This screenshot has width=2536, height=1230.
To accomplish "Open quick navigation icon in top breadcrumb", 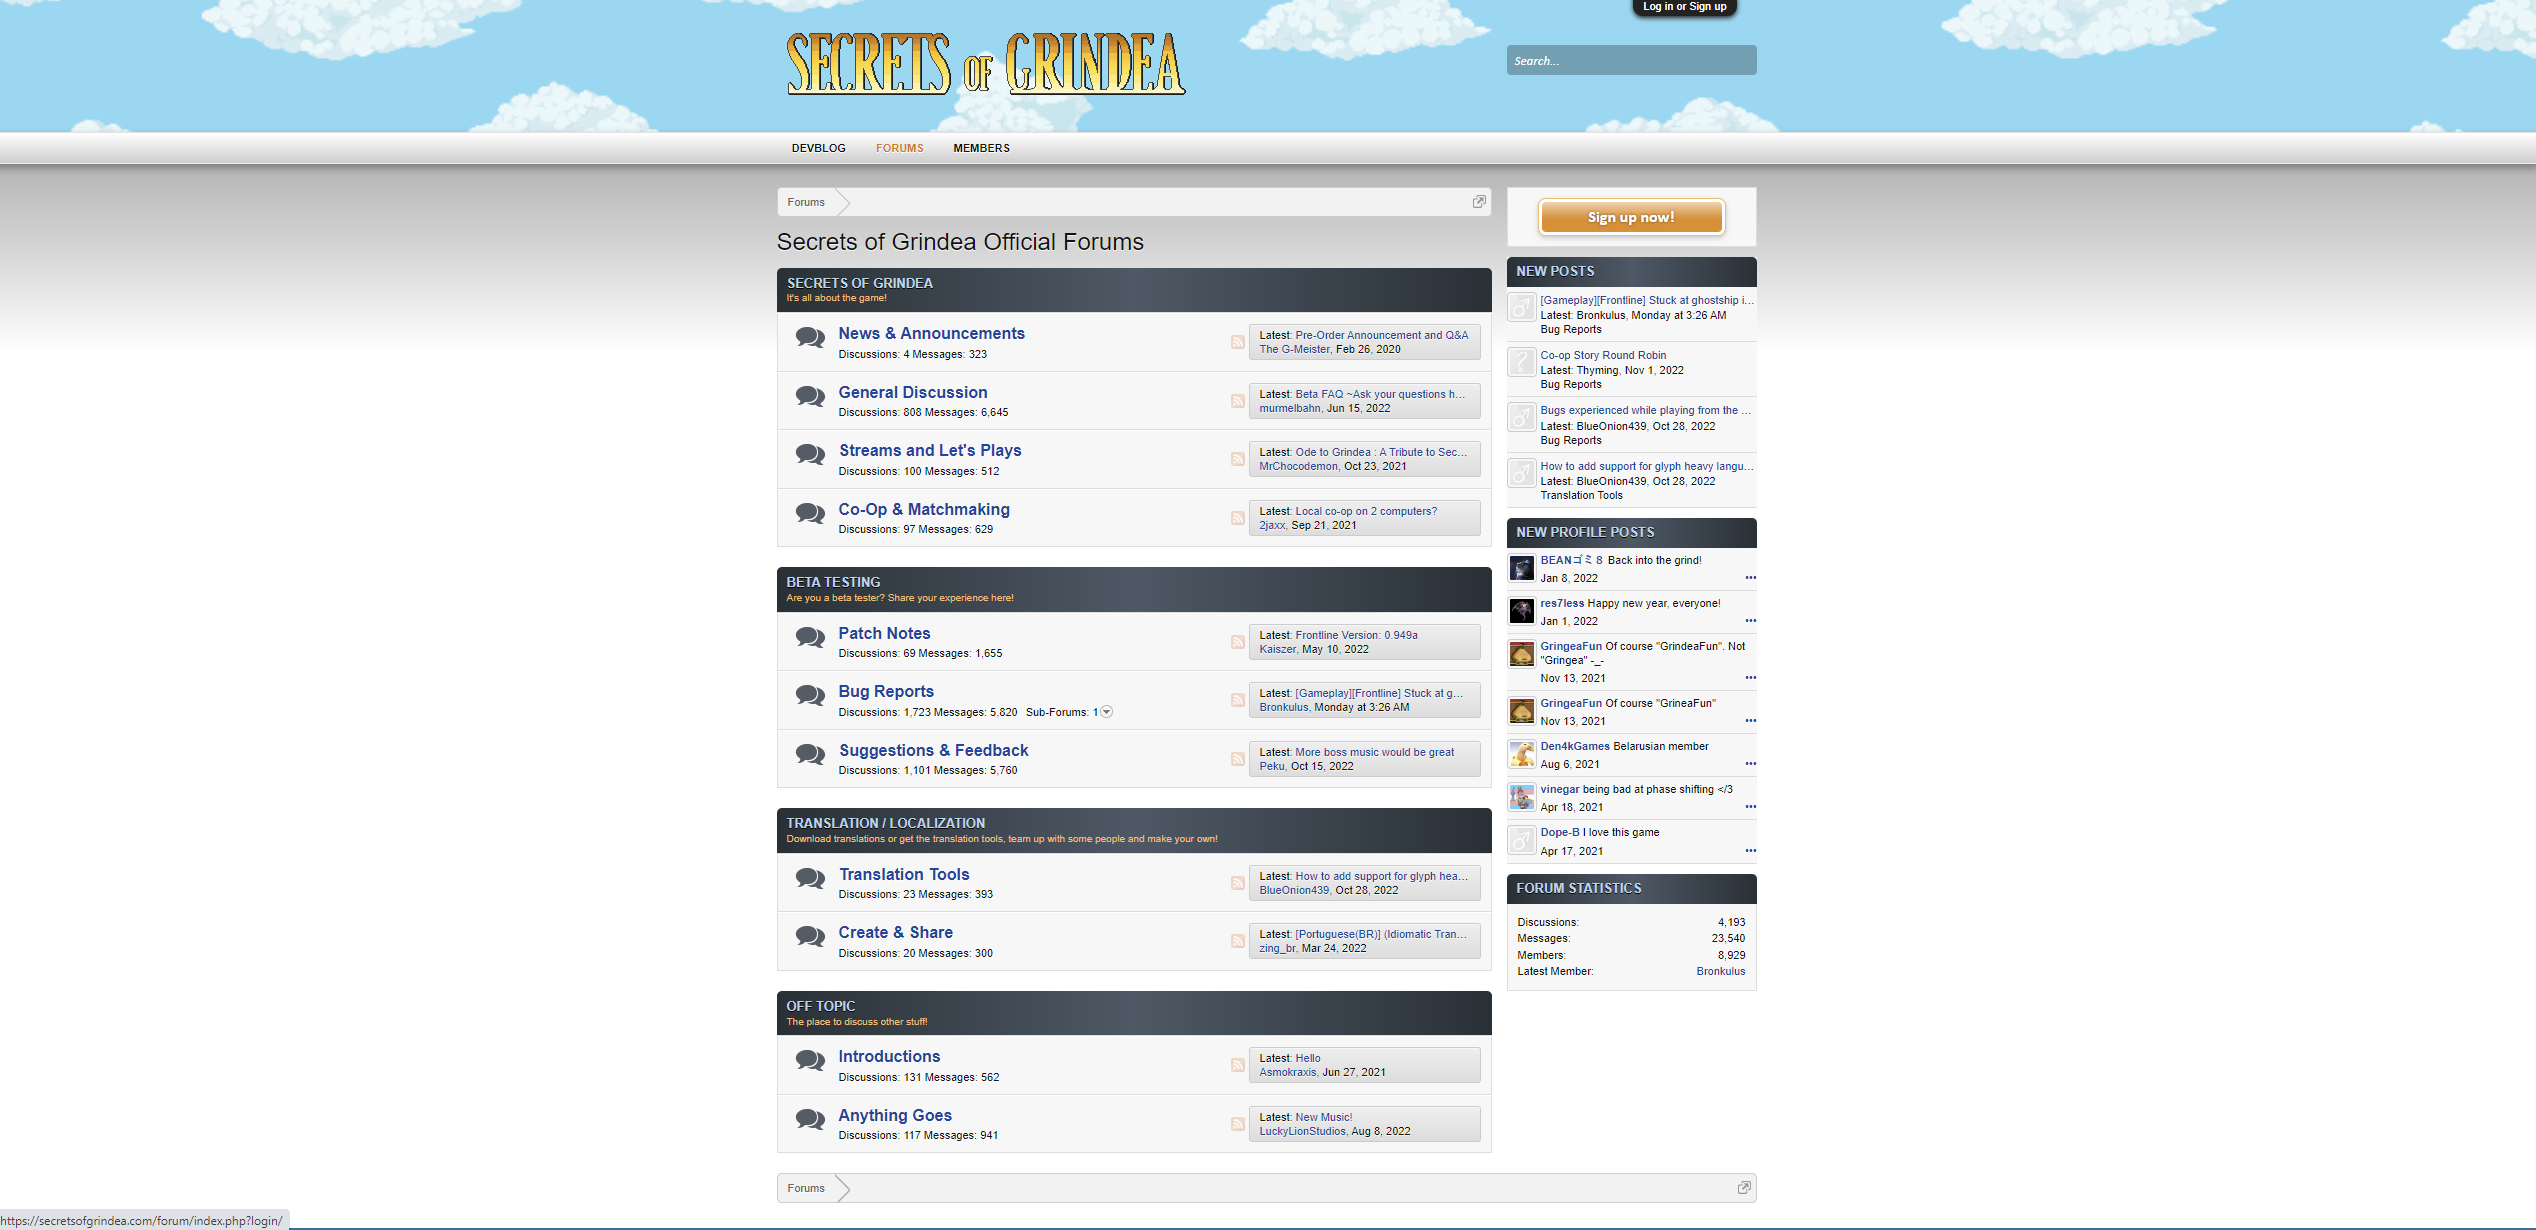I will 1479,202.
